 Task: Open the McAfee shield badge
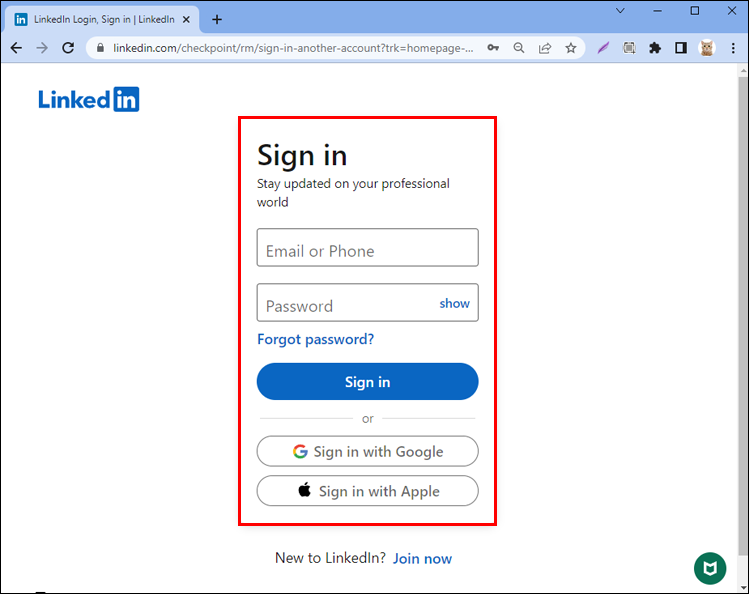click(x=710, y=568)
